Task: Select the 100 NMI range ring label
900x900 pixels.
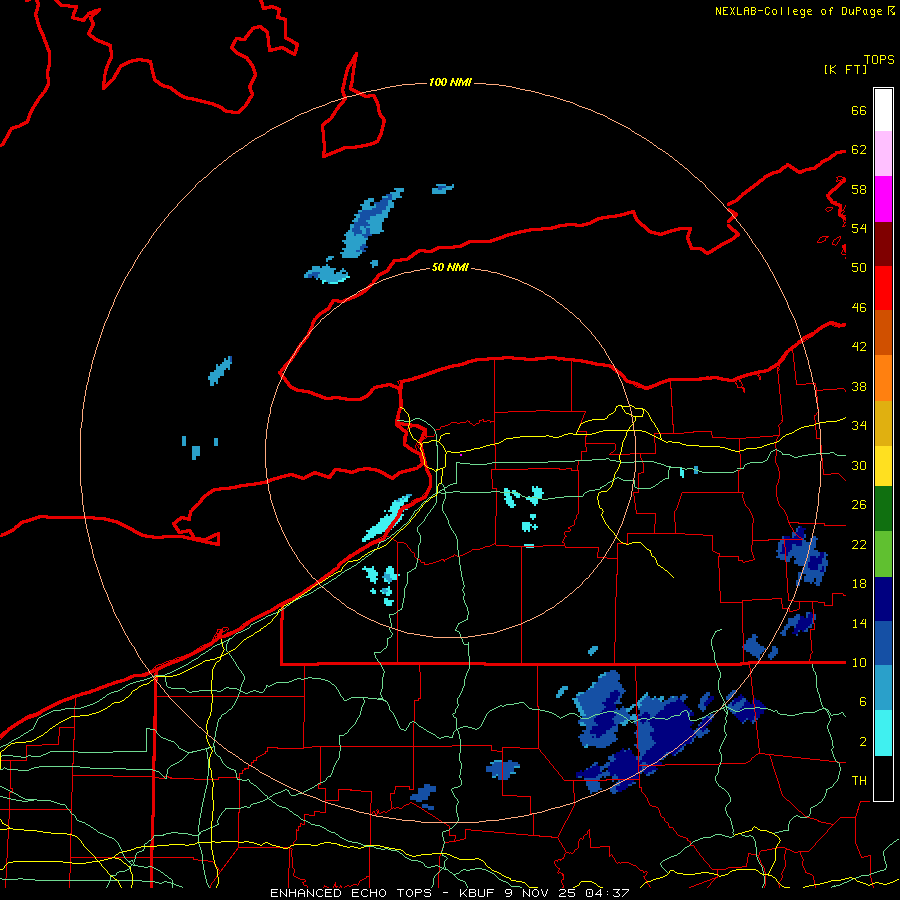Action: (450, 82)
